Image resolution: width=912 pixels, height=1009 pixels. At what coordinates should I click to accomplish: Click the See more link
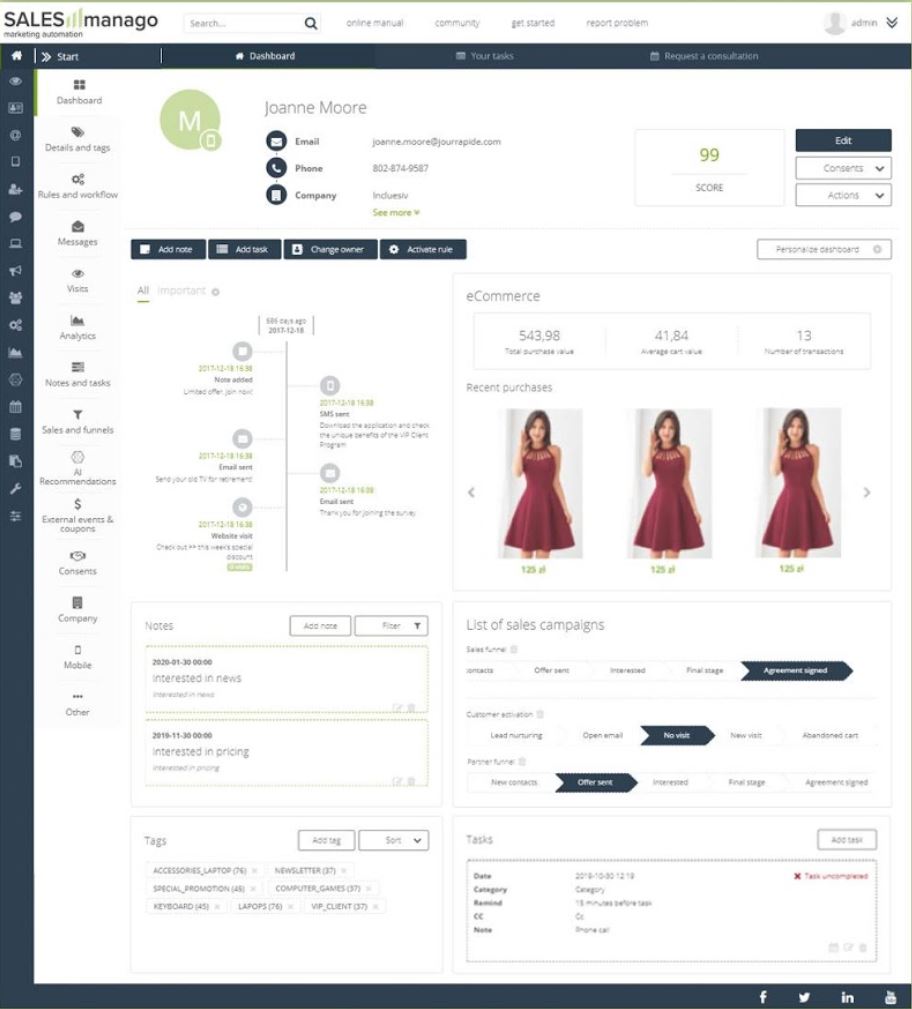pyautogui.click(x=396, y=213)
